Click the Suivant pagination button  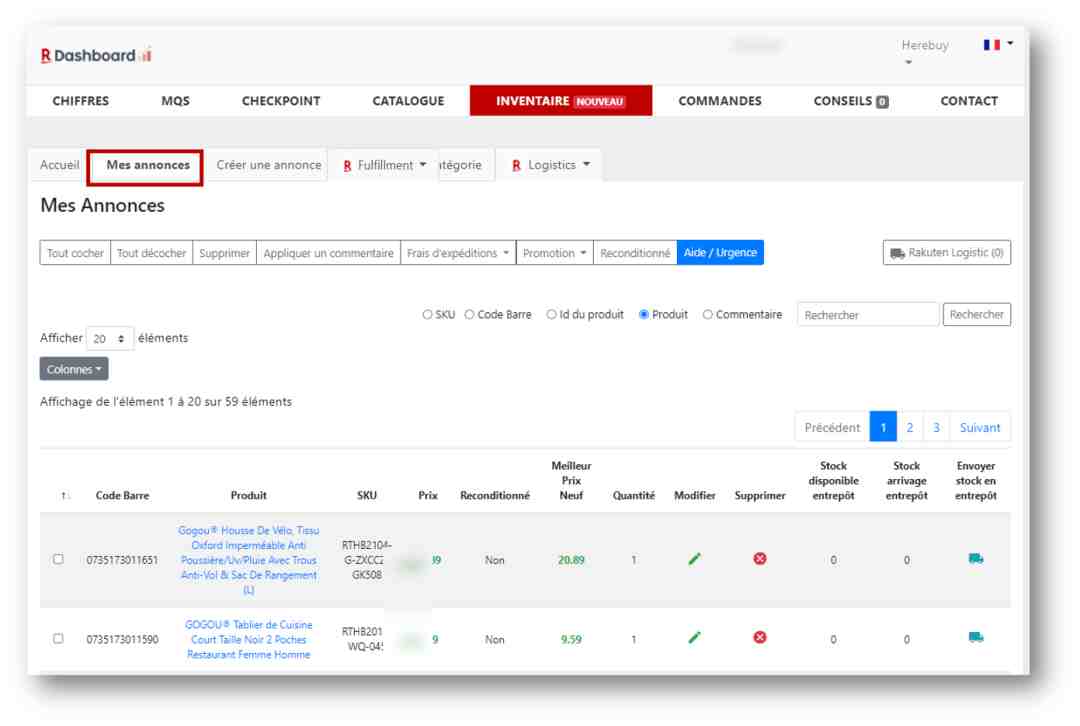[x=980, y=428]
